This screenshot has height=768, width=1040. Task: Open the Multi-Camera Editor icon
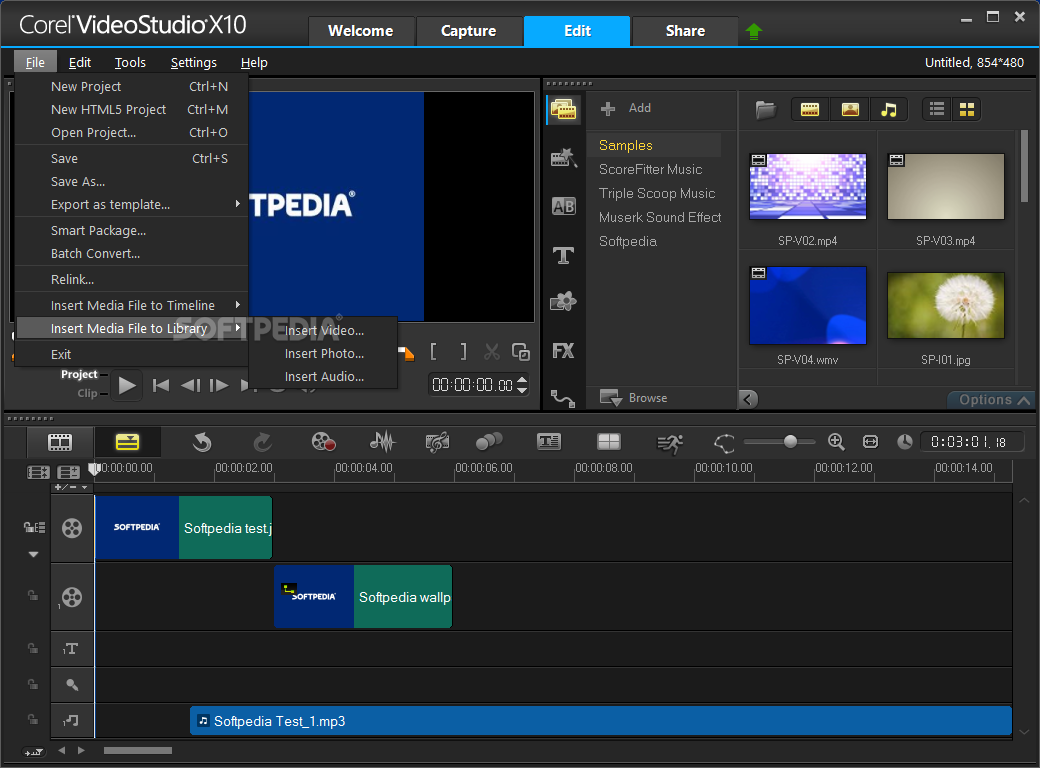point(608,442)
